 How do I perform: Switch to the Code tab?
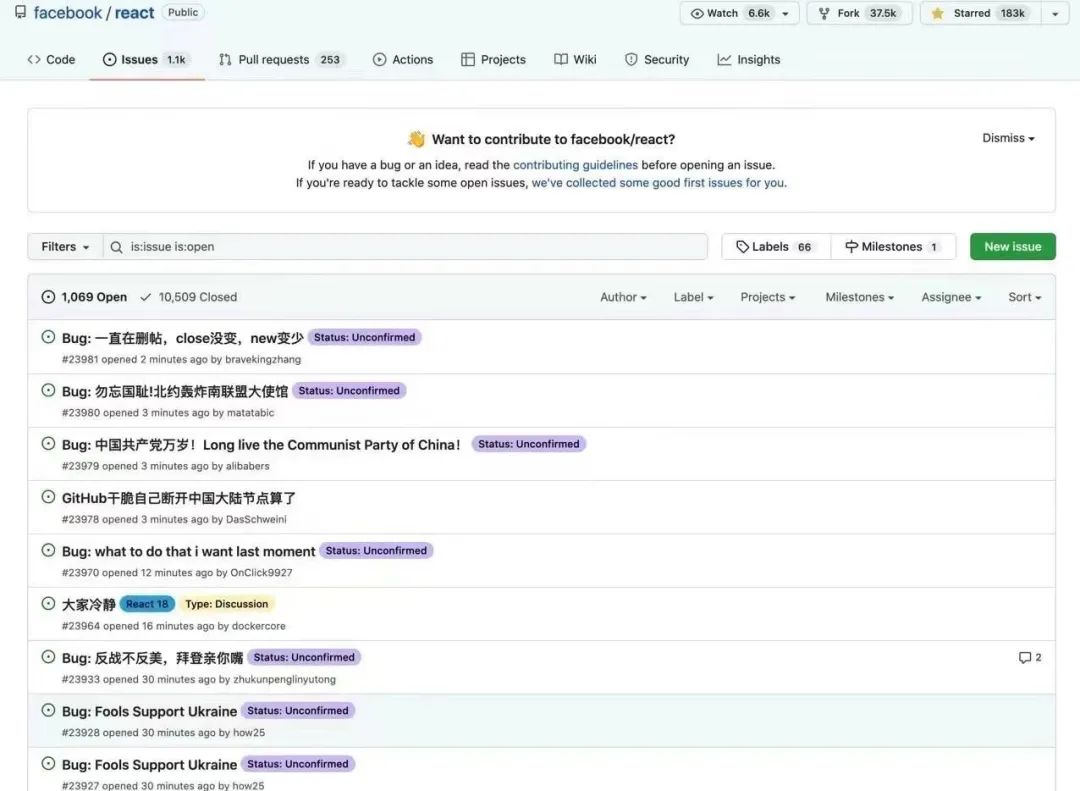point(51,59)
